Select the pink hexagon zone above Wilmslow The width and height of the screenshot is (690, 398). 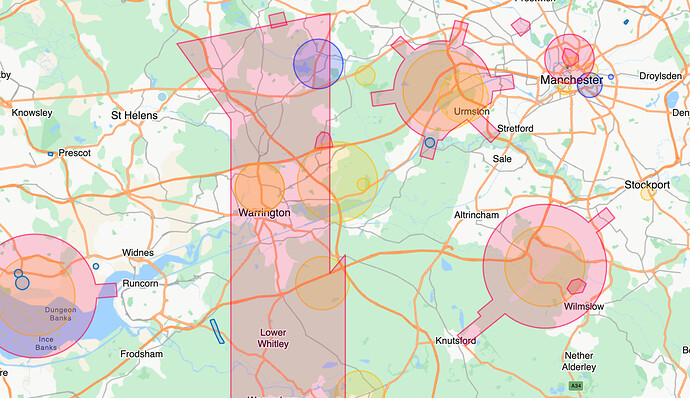coord(576,286)
